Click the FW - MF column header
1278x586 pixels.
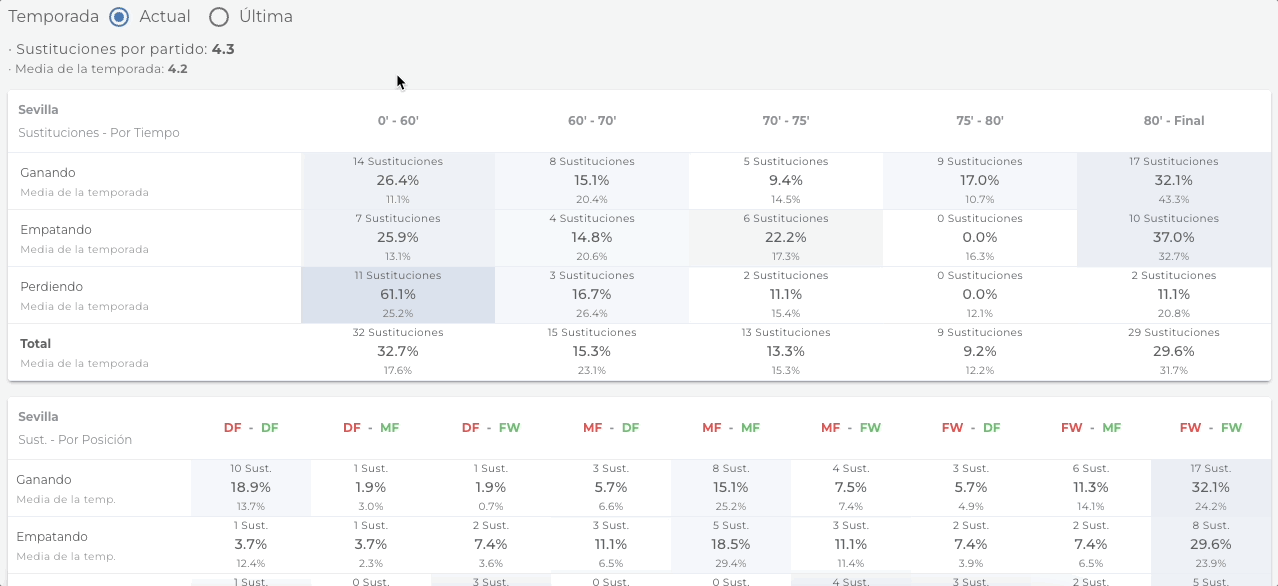pos(1091,428)
